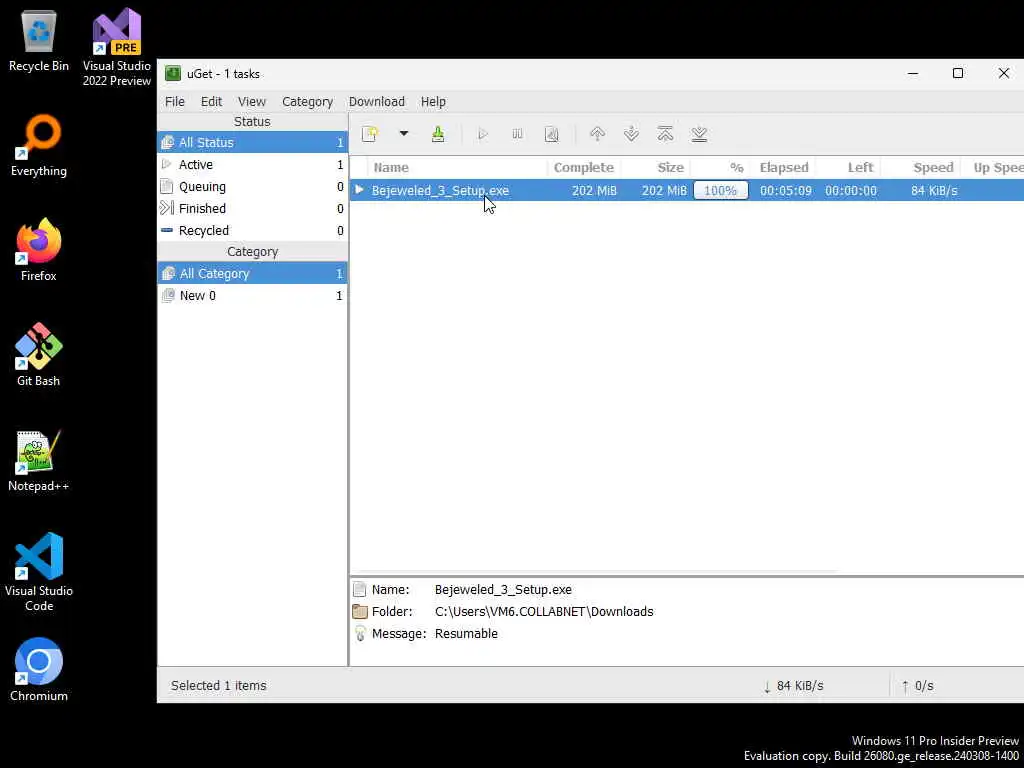Select the Finished status filter
The height and width of the screenshot is (768, 1024).
252,208
